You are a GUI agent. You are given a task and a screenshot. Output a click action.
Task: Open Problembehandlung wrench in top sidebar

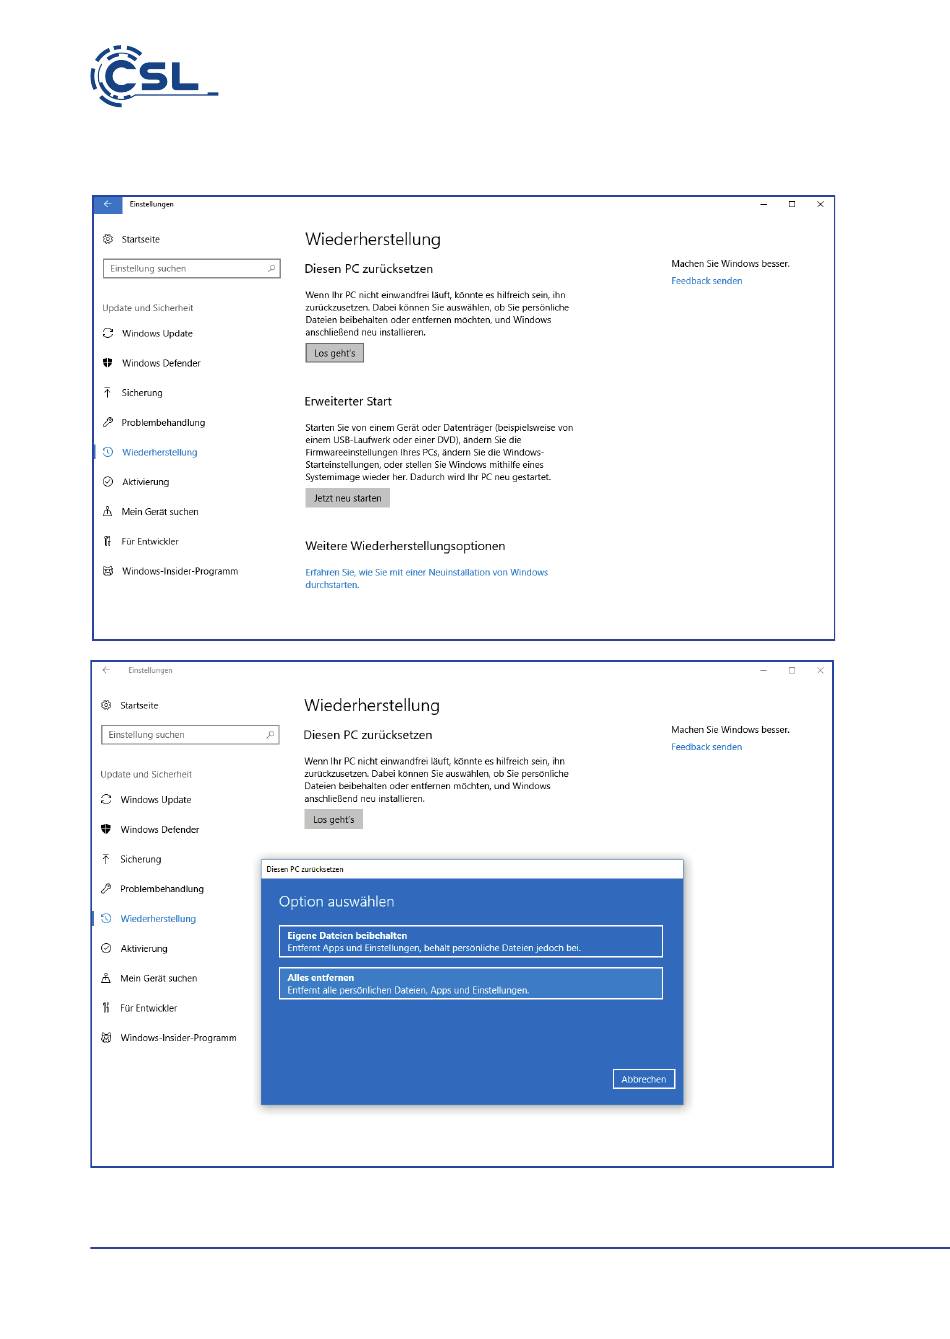tap(108, 422)
